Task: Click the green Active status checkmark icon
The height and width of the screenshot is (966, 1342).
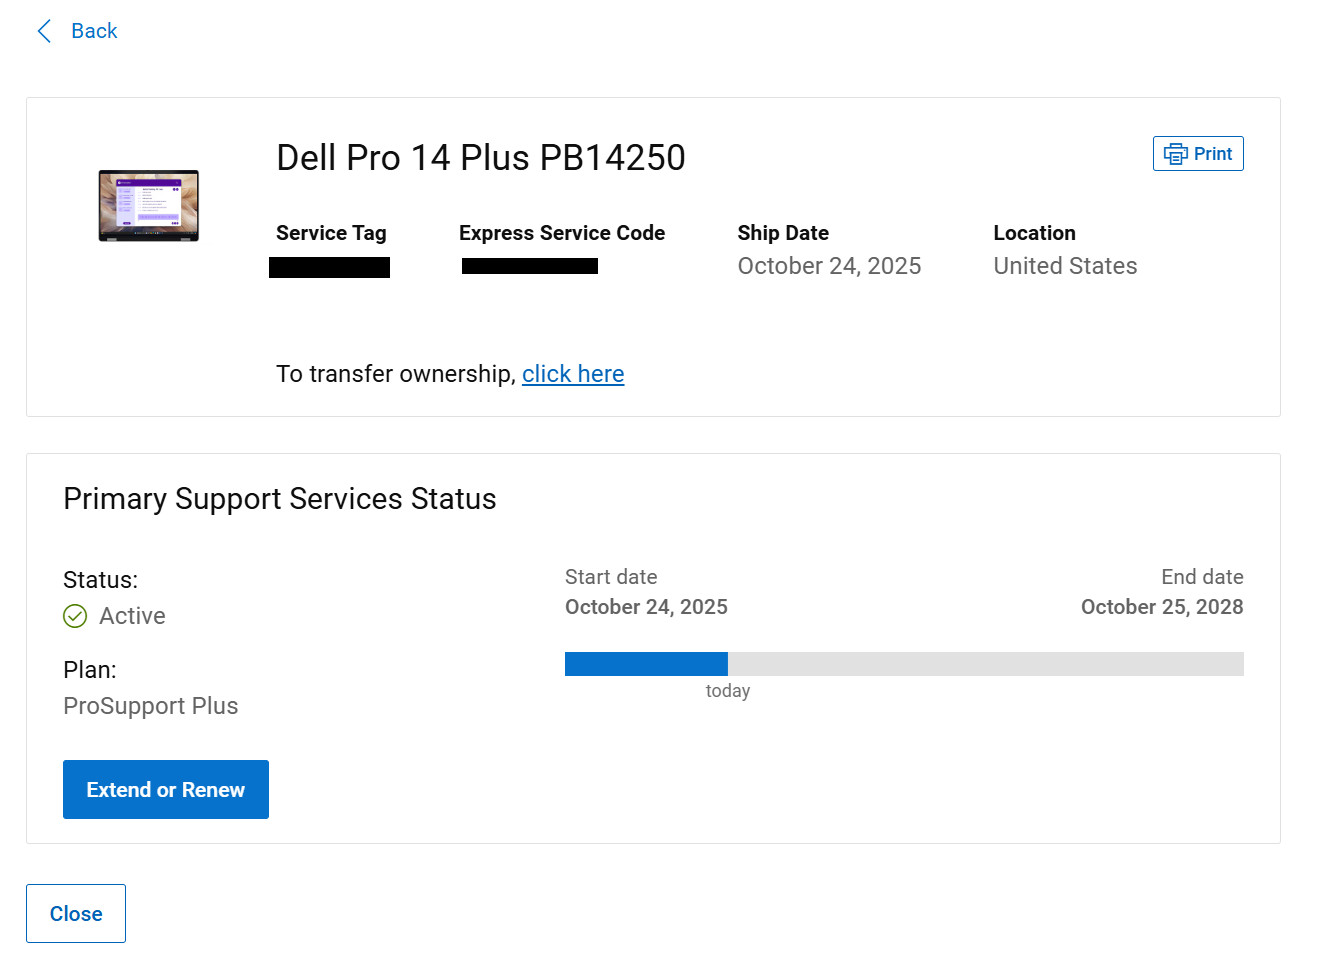Action: tap(75, 616)
